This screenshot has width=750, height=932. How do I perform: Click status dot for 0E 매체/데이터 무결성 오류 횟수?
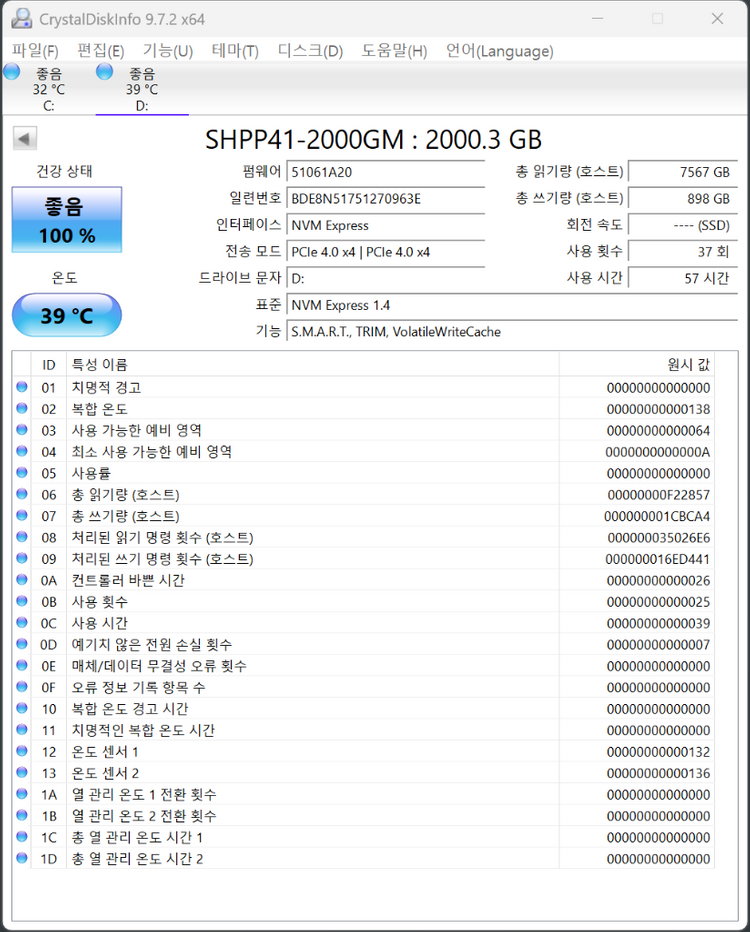pos(22,665)
